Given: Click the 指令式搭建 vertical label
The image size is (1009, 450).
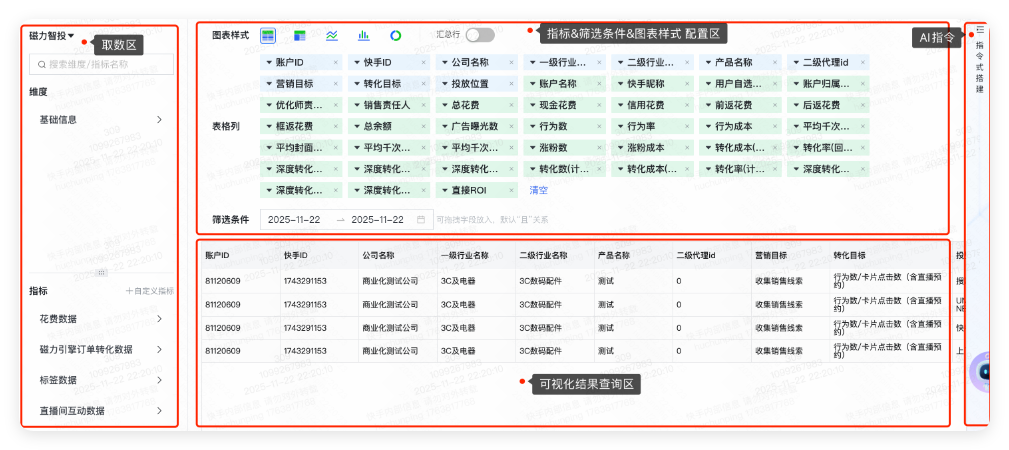Looking at the screenshot, I should tap(980, 67).
